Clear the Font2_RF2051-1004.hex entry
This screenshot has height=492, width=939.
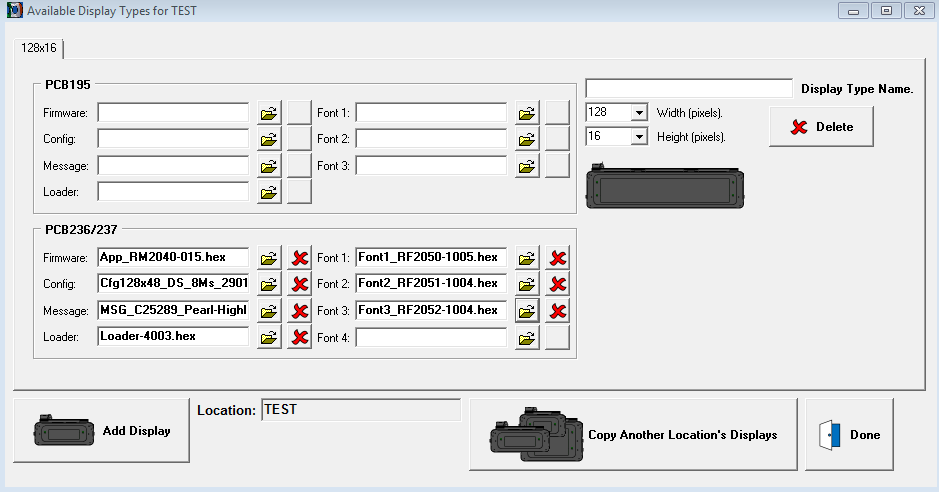(558, 284)
